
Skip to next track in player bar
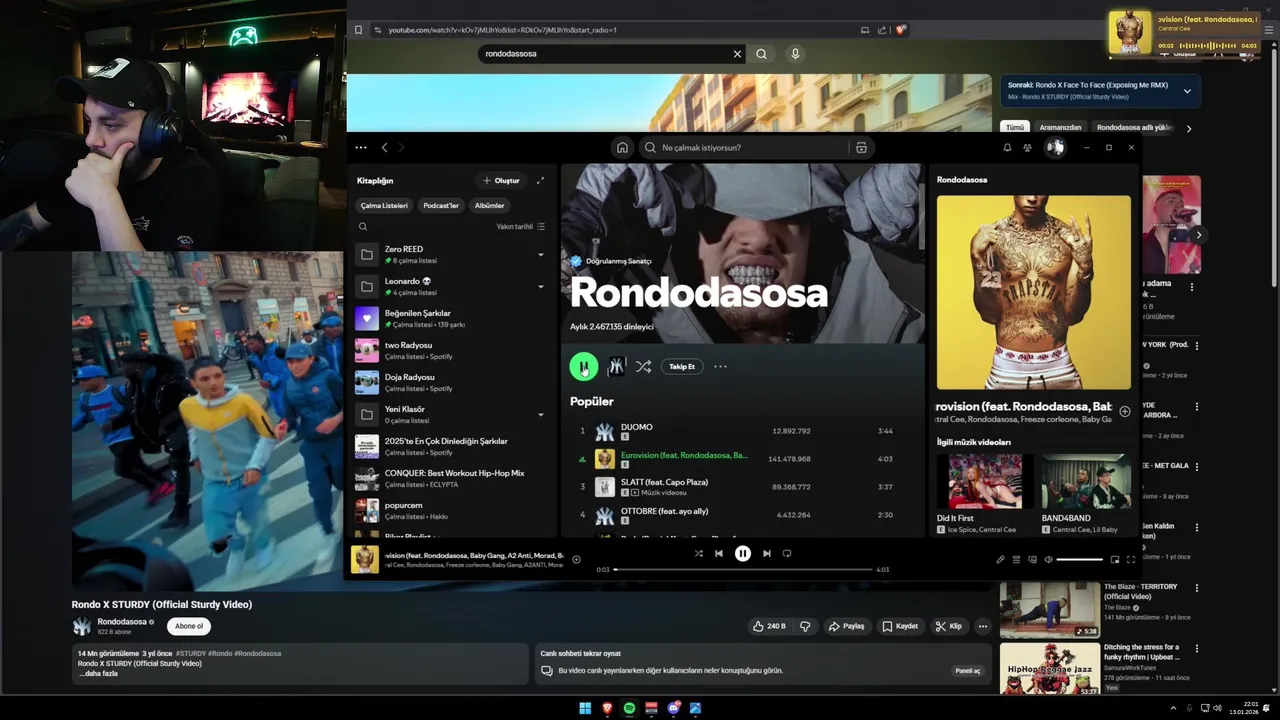click(x=767, y=554)
